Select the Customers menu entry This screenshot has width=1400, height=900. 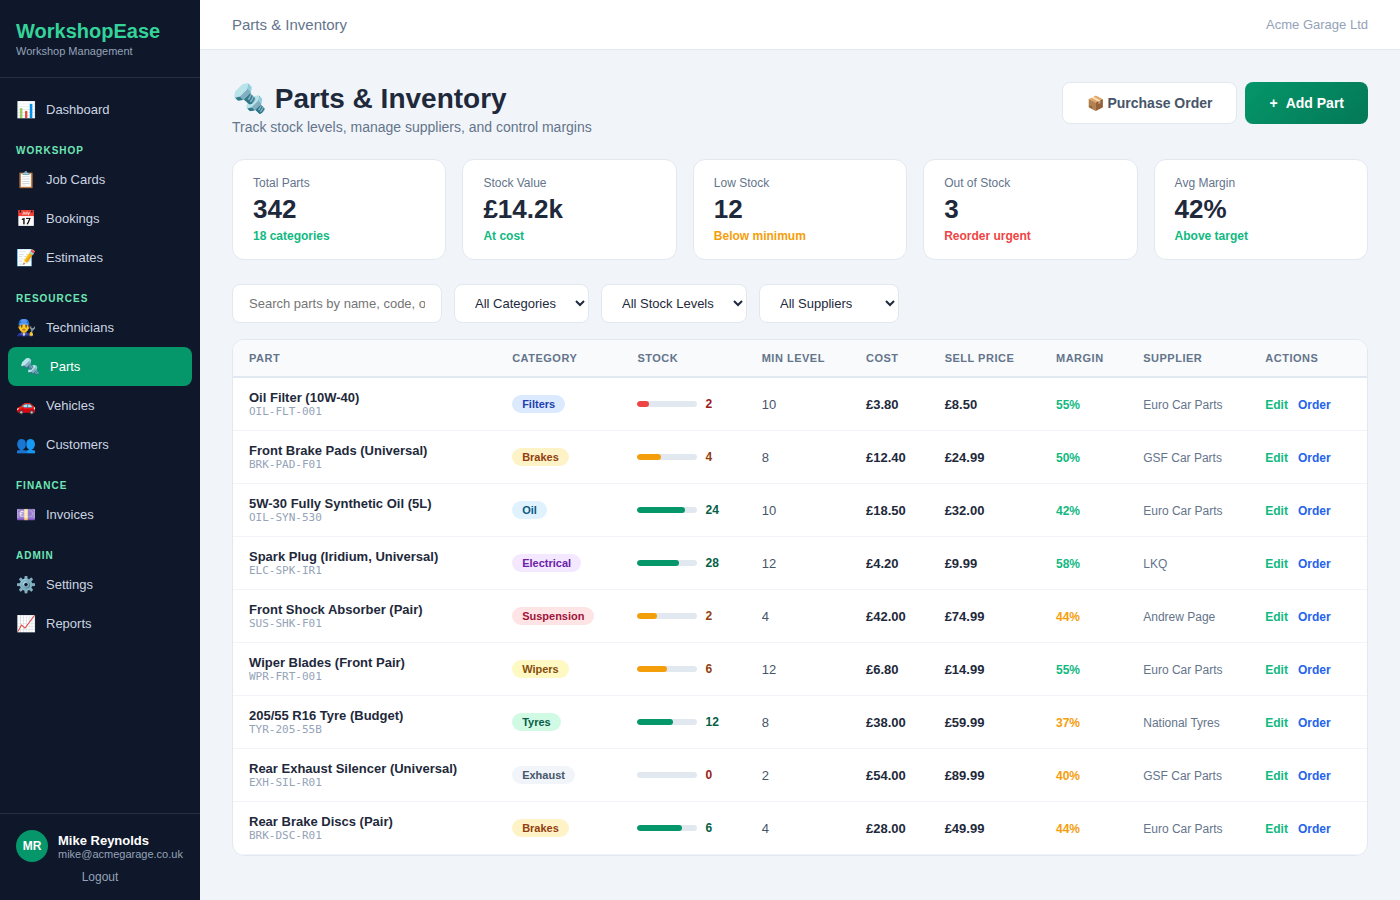(x=77, y=444)
